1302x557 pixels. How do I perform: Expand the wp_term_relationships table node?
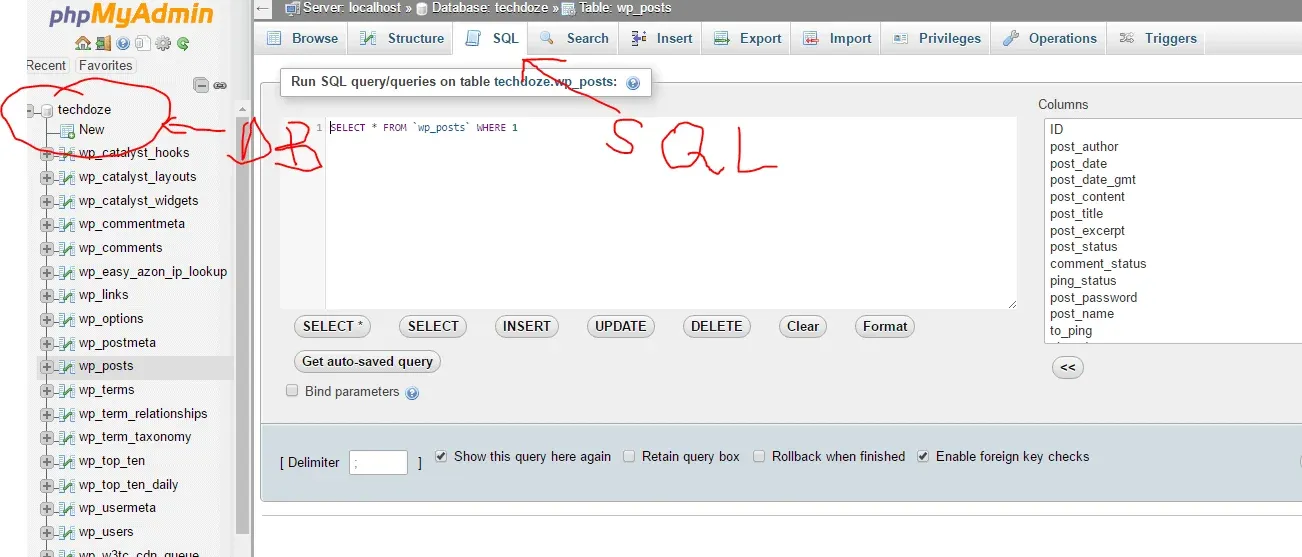[x=46, y=414]
